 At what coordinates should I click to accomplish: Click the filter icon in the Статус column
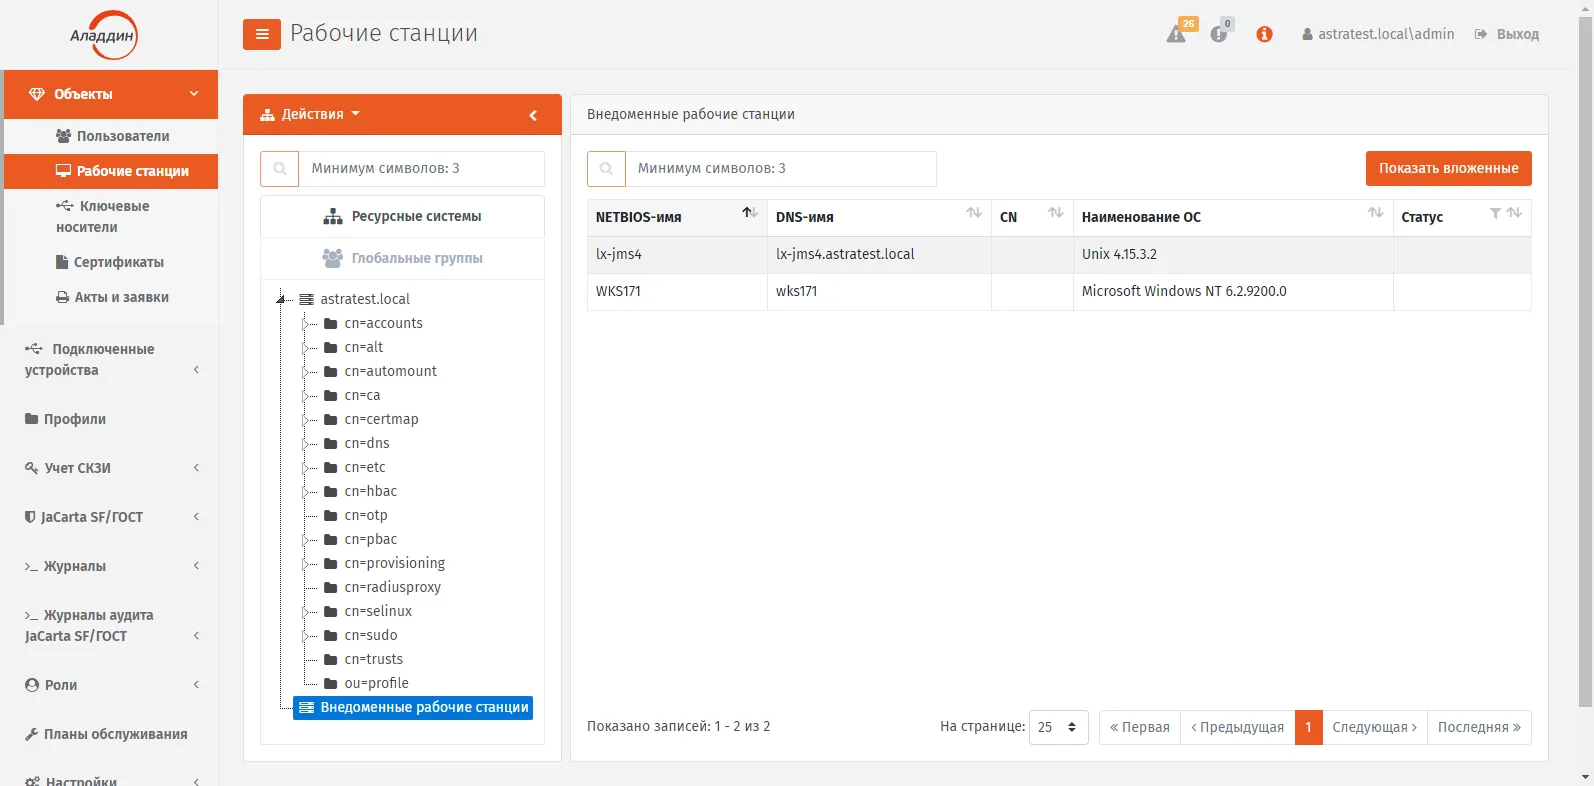(x=1495, y=213)
